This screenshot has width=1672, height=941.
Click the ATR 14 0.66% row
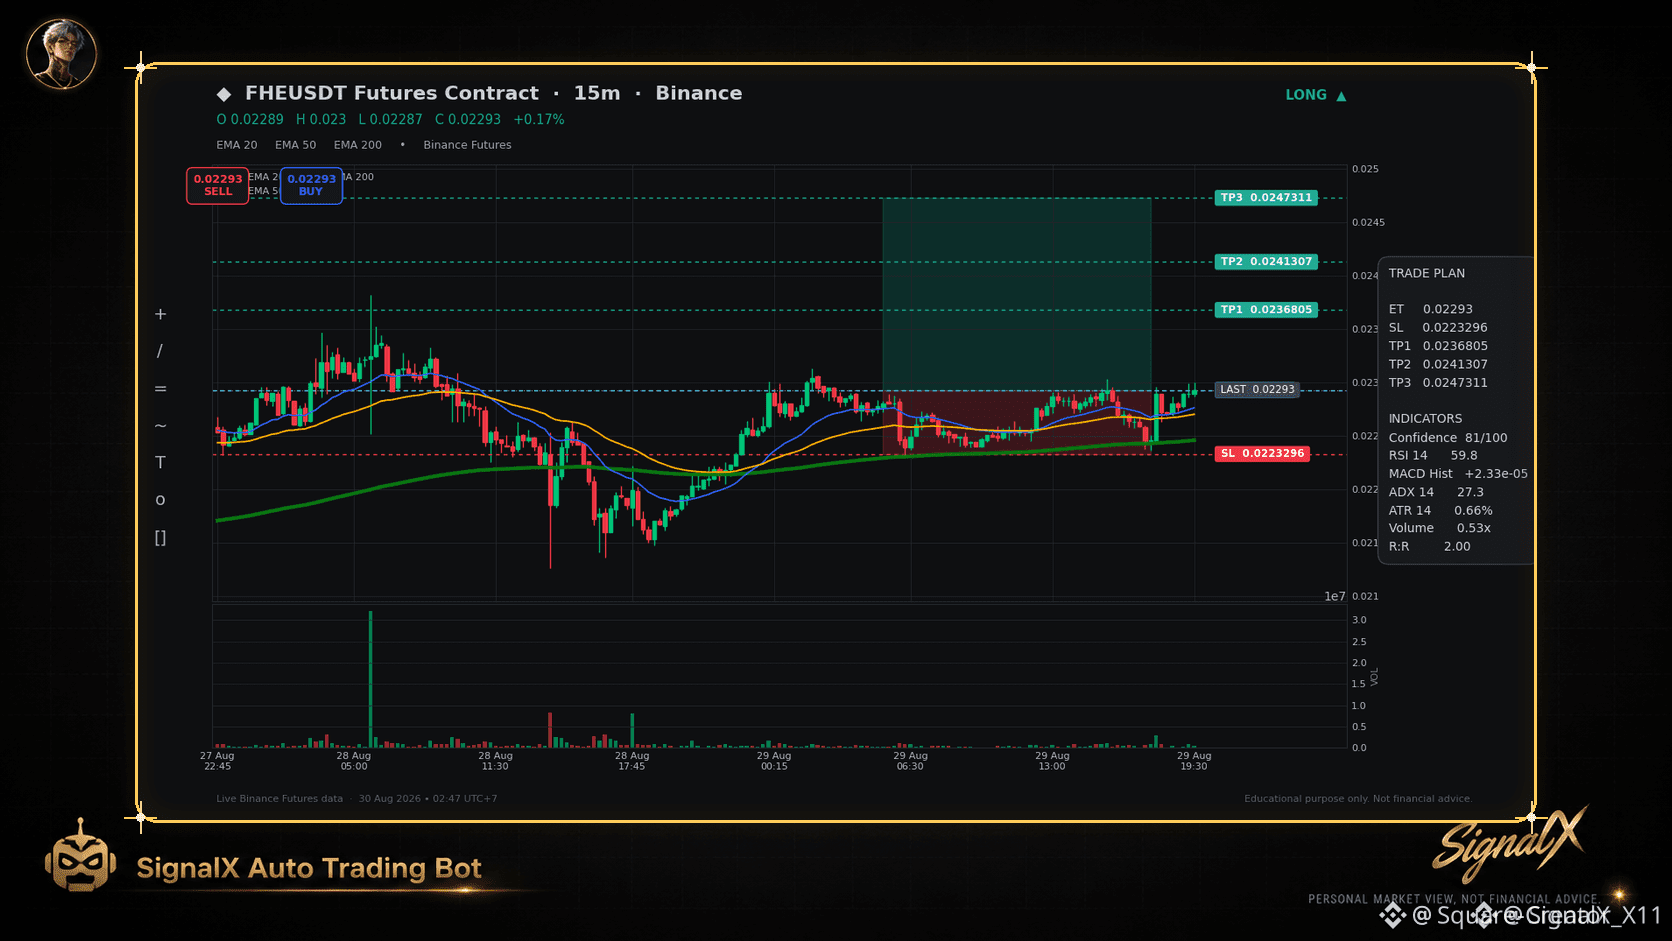click(1440, 511)
